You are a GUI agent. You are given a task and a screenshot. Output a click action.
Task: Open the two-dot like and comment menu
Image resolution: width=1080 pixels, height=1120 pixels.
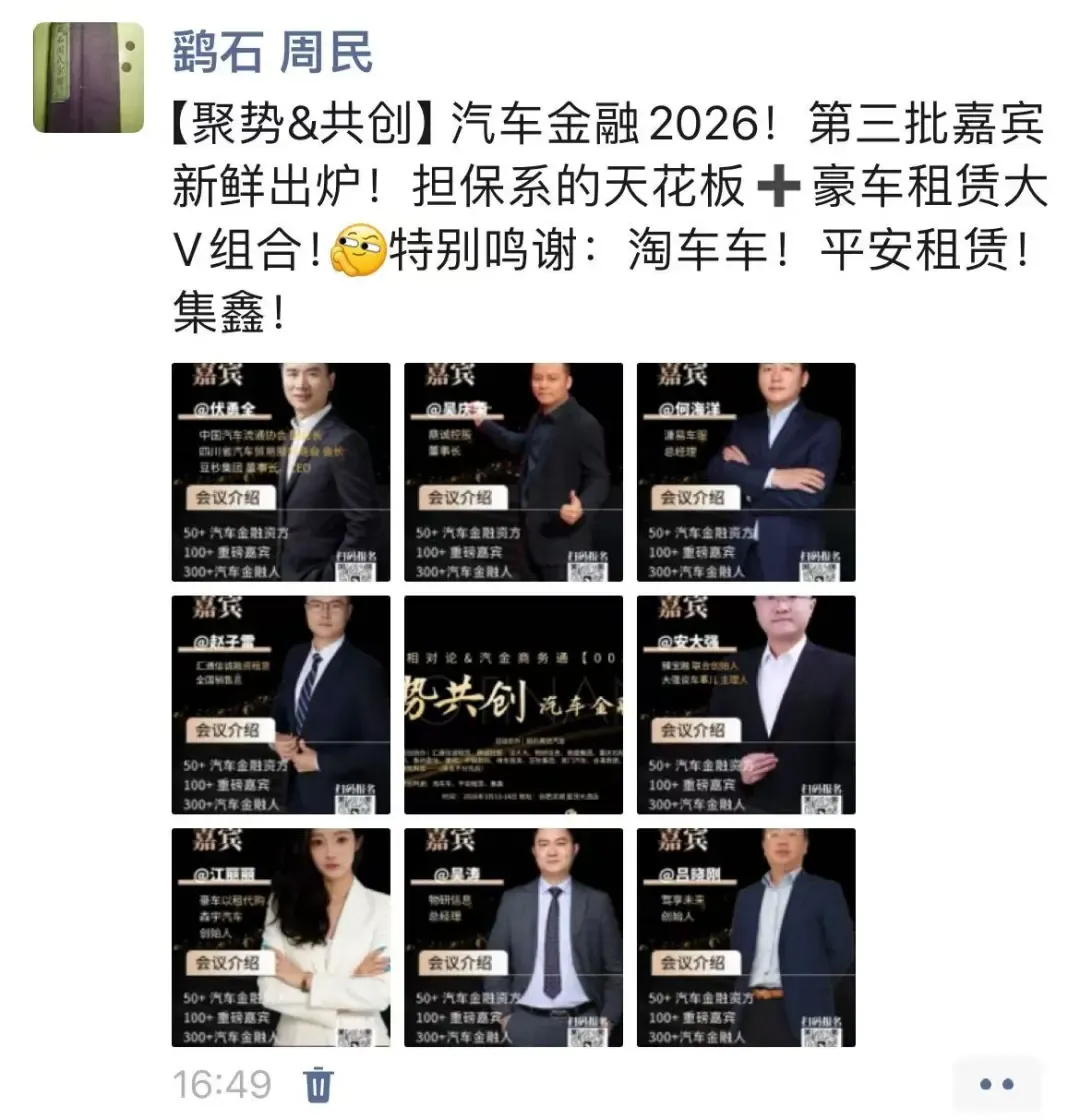coord(996,1084)
